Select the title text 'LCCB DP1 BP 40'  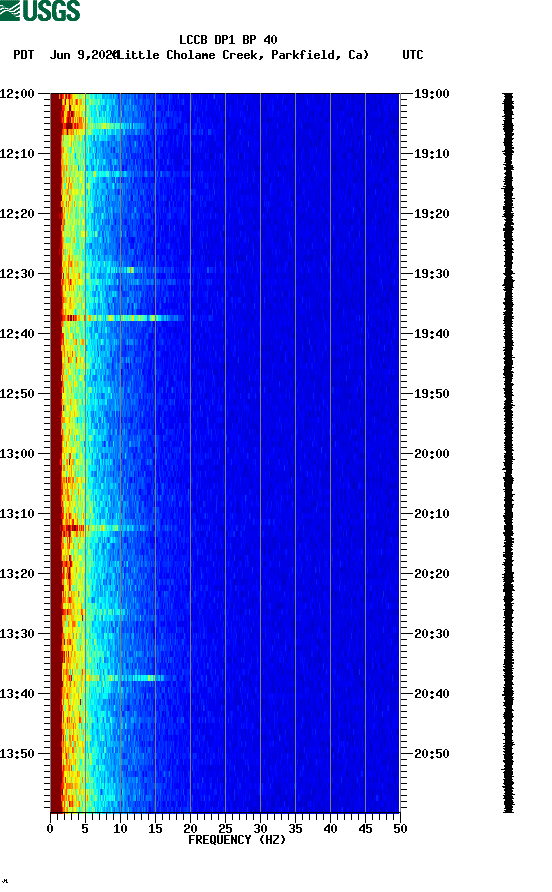(228, 40)
